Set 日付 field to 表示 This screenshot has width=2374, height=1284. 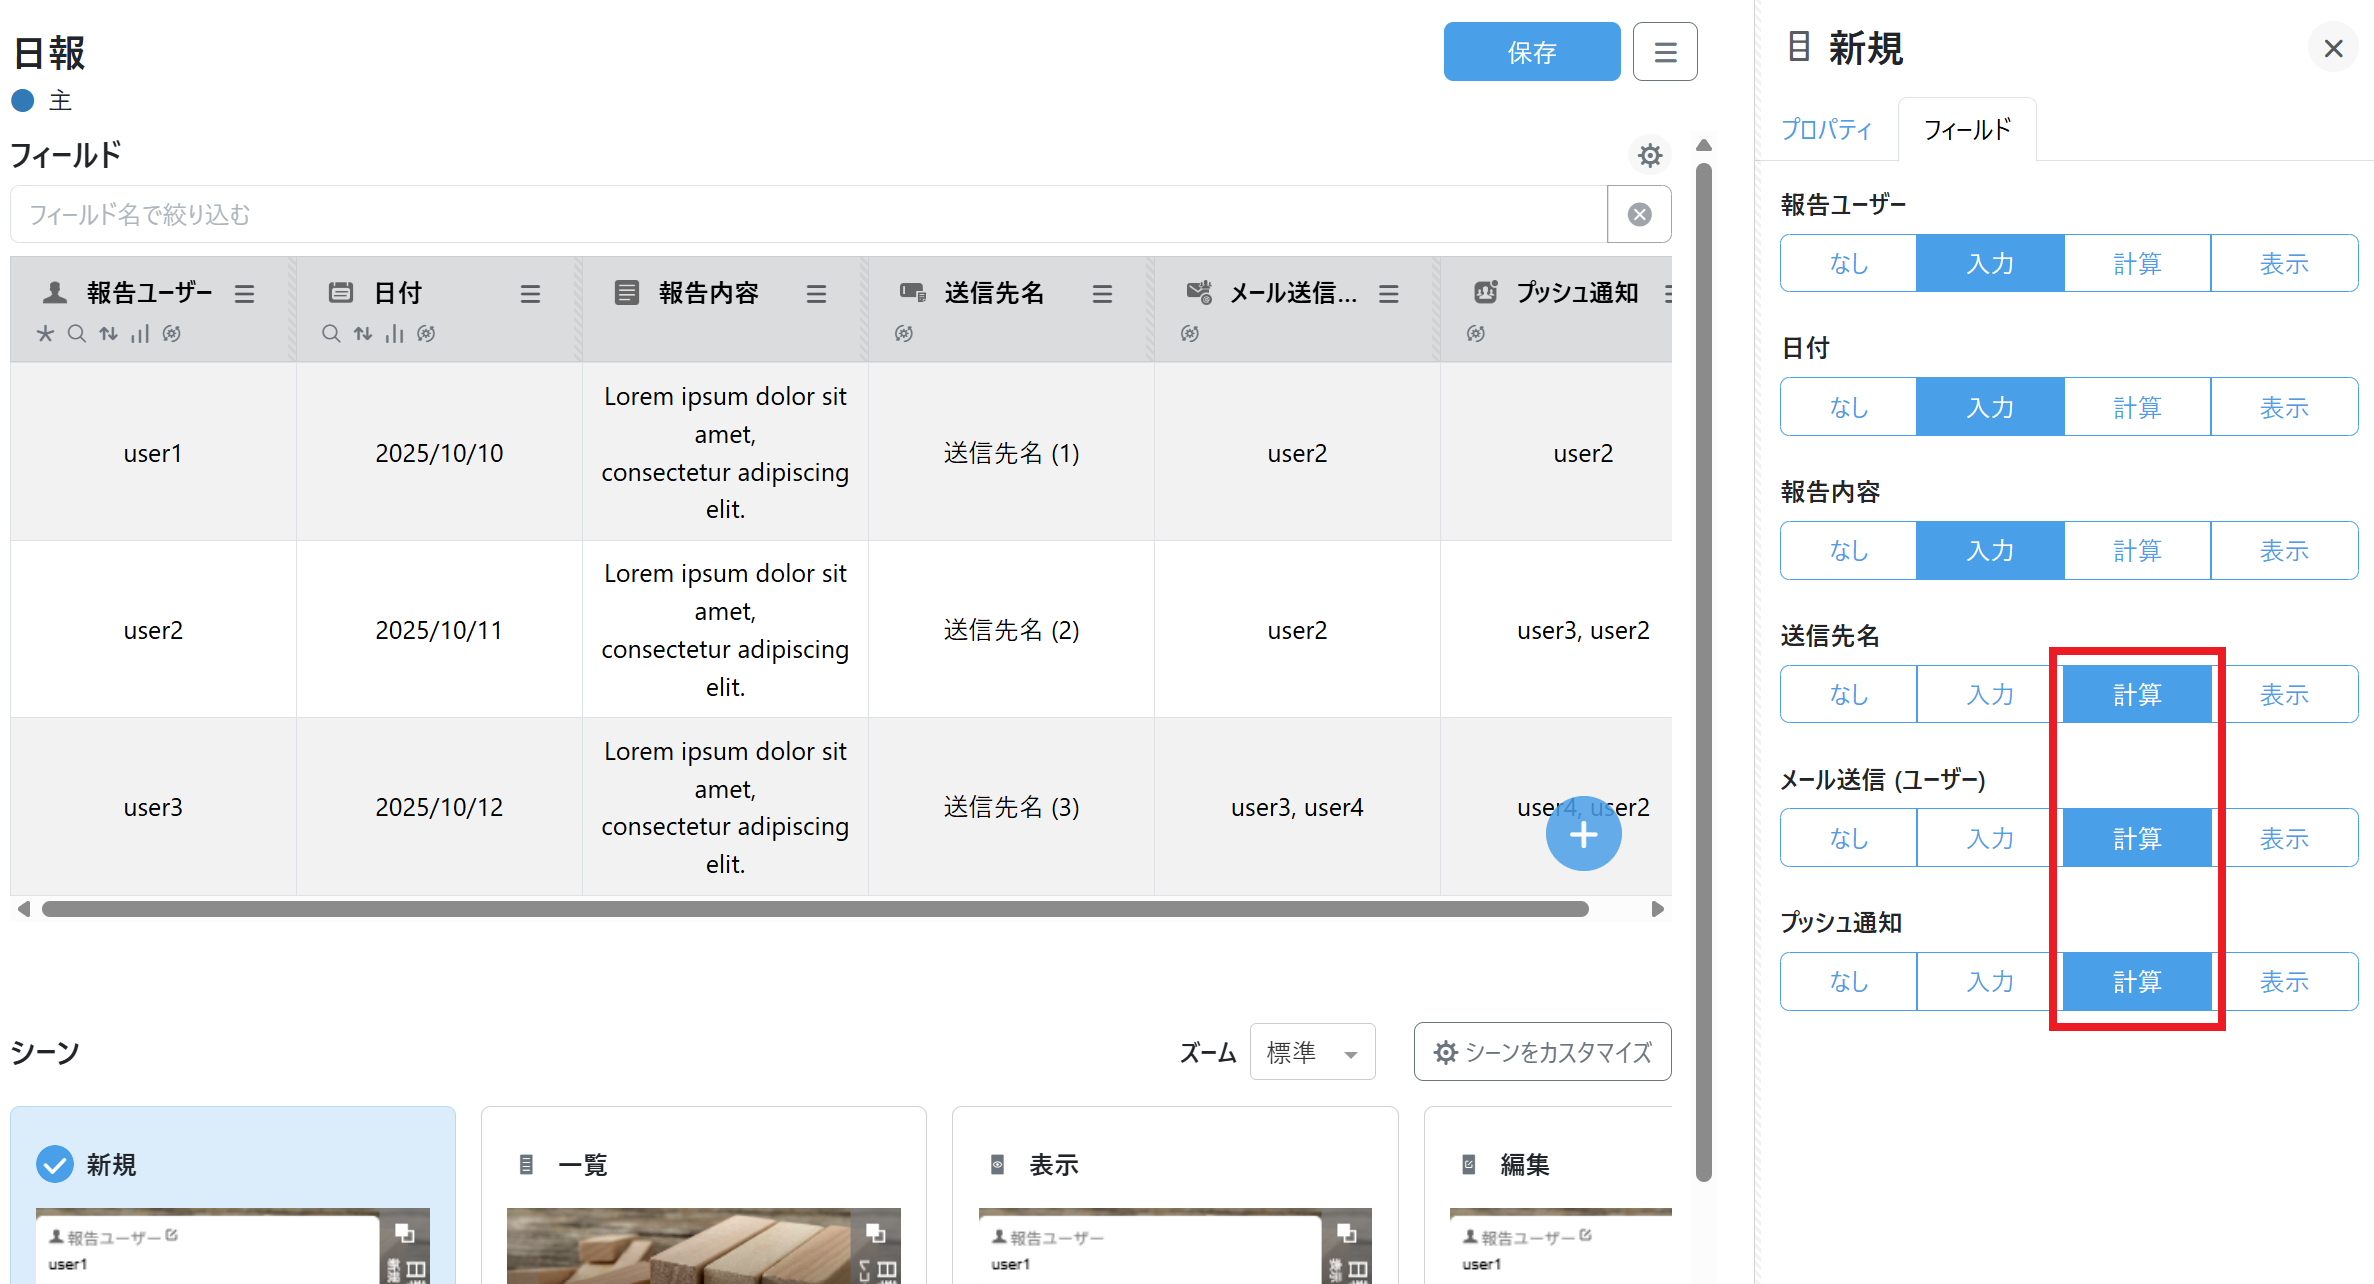click(2284, 407)
